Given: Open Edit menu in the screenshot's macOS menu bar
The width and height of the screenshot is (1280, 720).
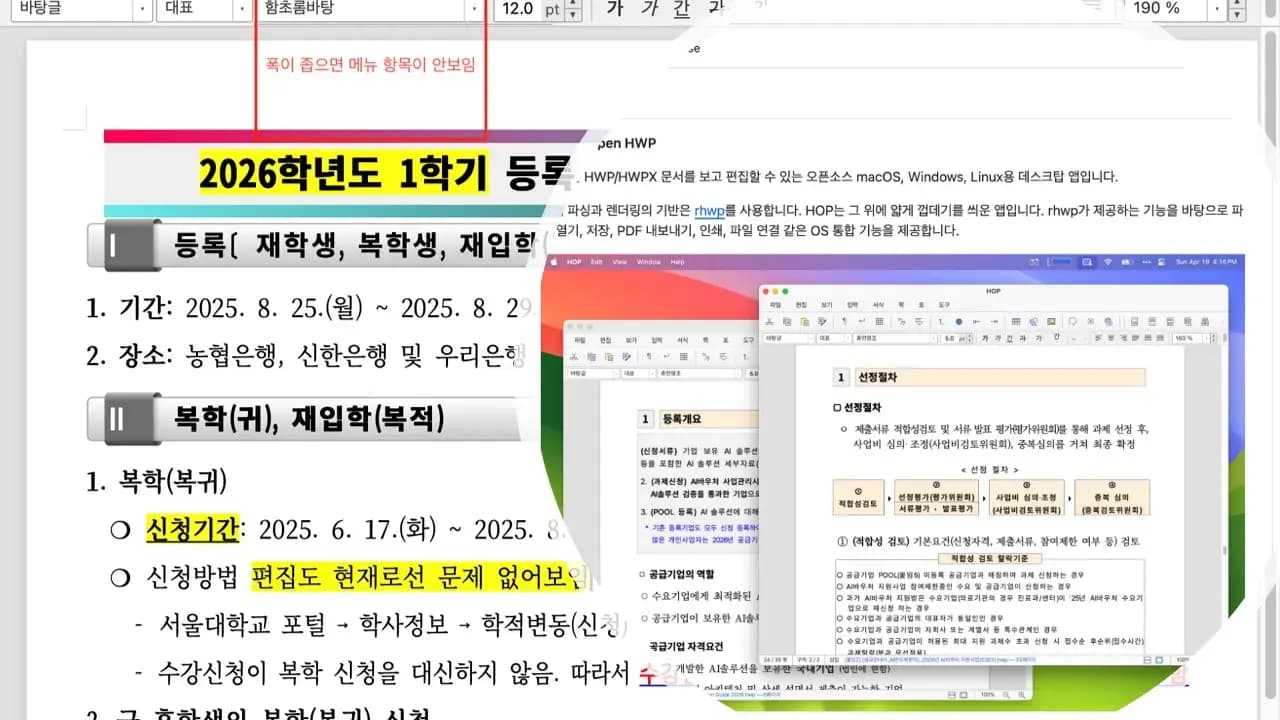Looking at the screenshot, I should point(596,261).
